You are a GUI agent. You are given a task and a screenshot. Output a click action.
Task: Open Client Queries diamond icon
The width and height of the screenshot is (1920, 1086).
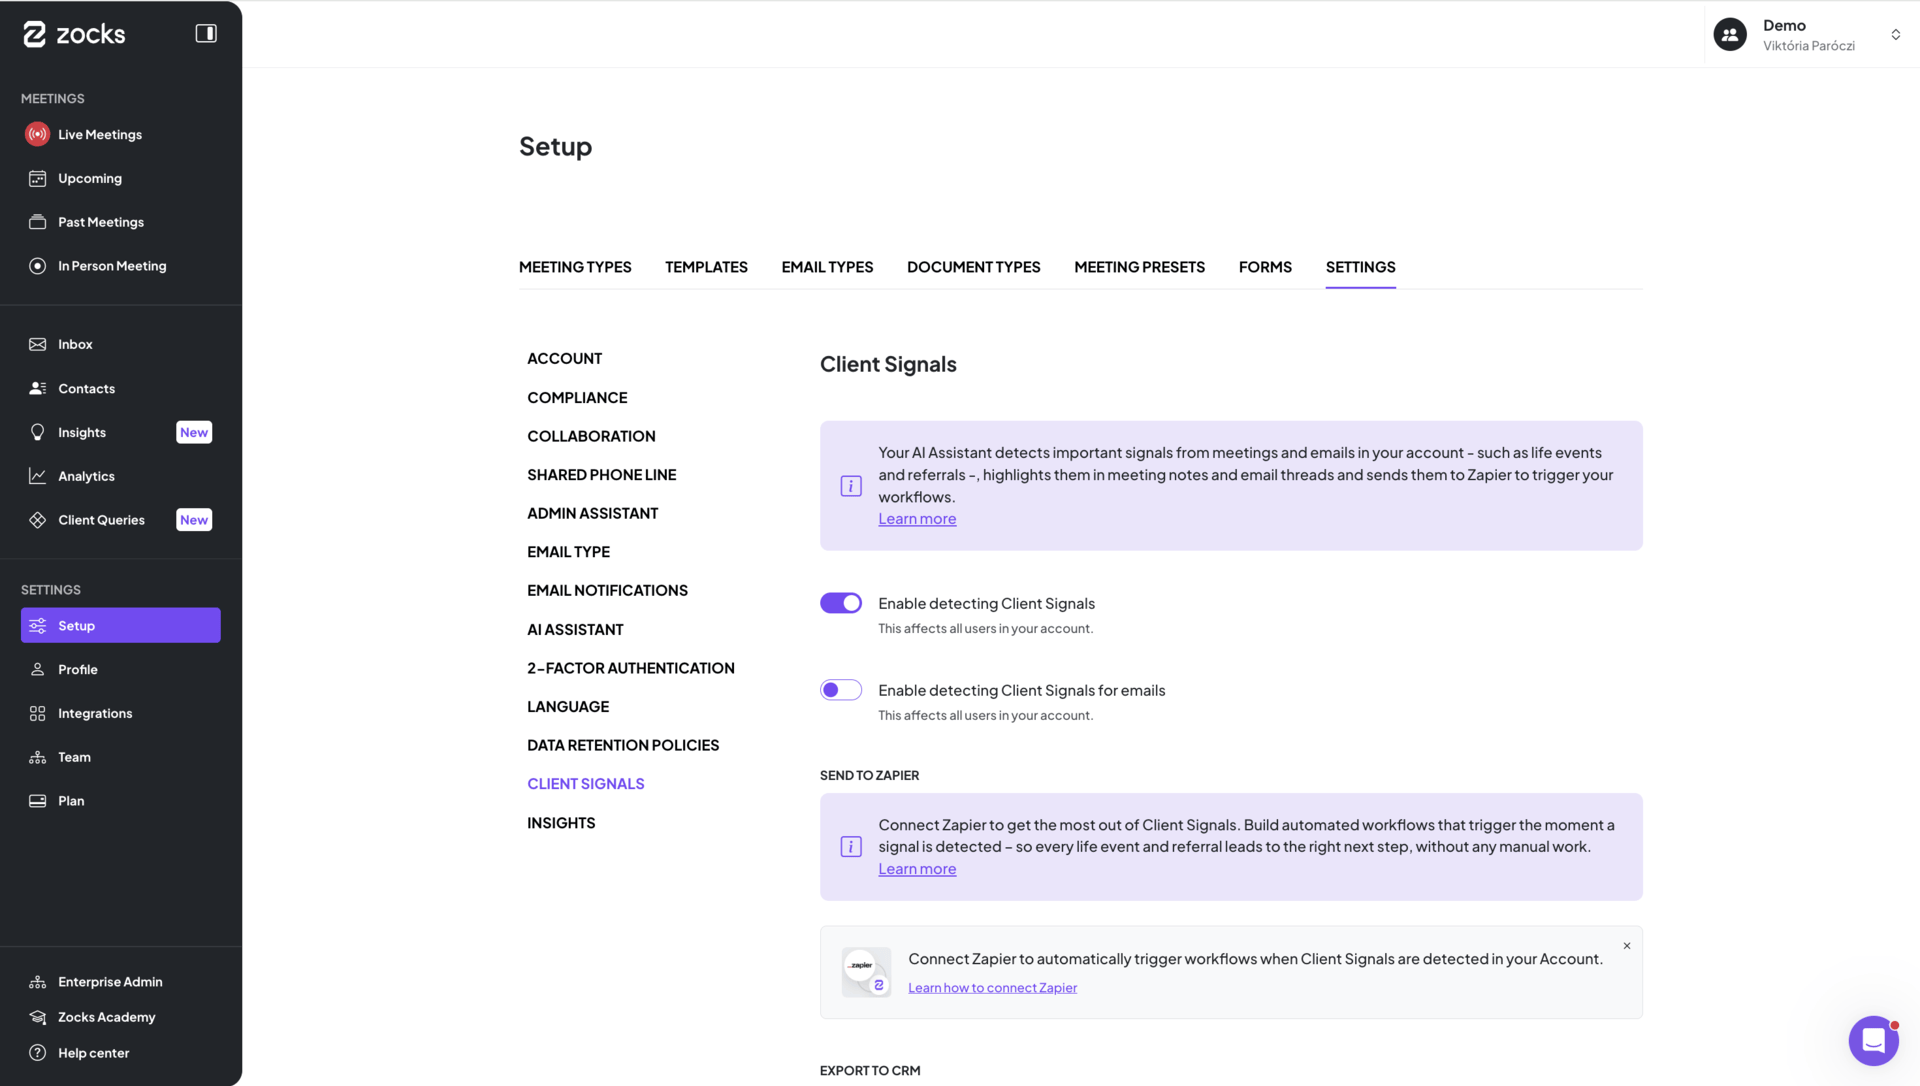click(x=37, y=520)
